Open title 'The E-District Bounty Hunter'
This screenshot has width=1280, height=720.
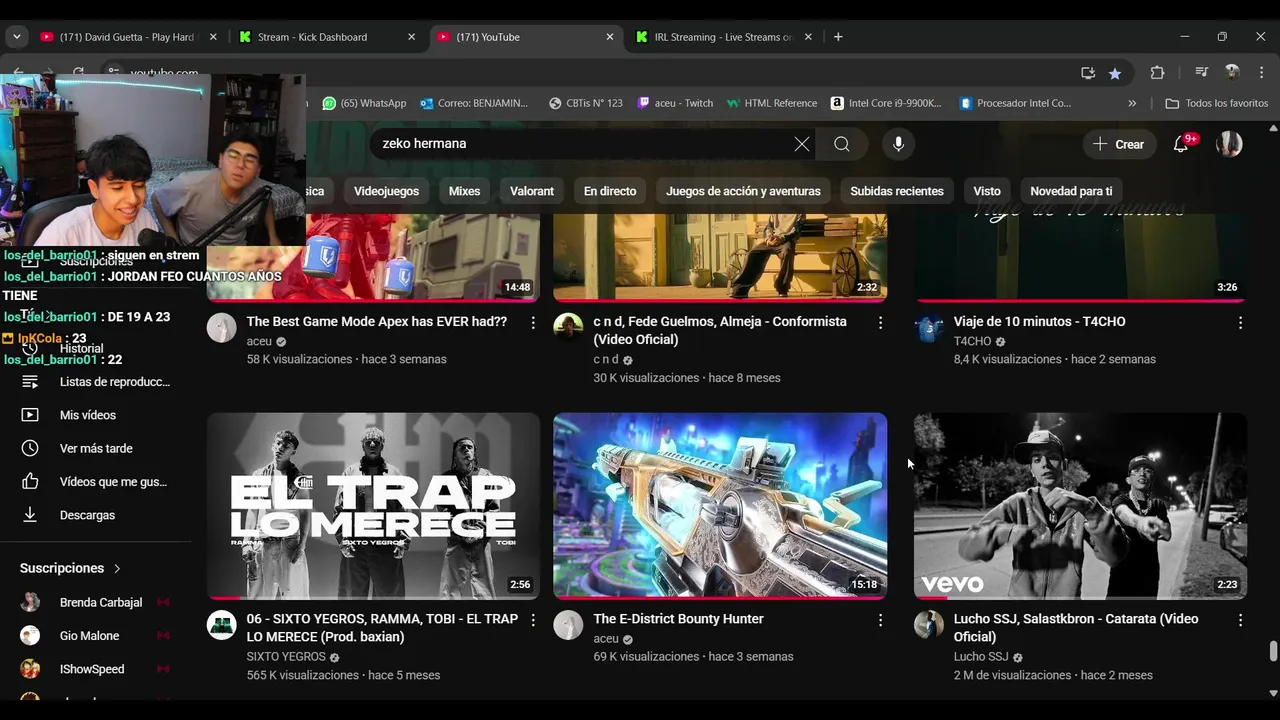point(678,619)
